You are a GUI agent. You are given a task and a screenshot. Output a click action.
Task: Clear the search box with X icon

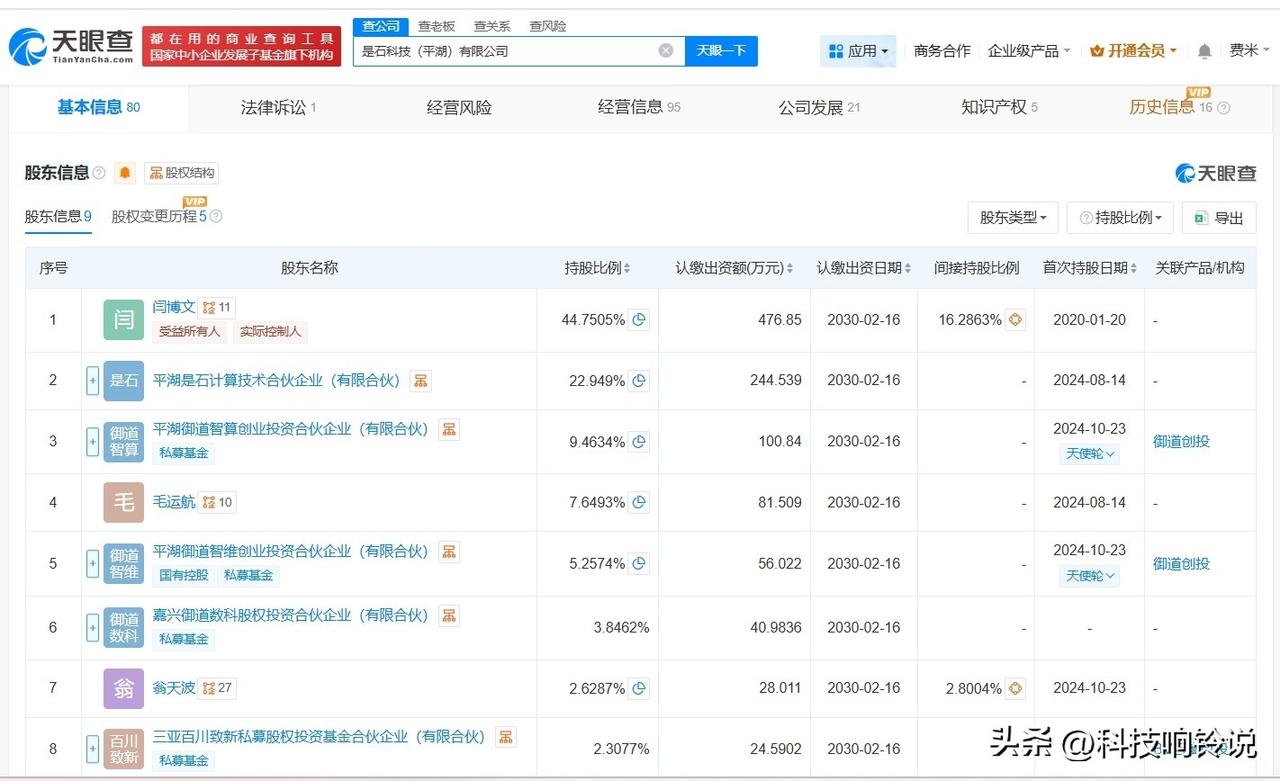point(666,51)
